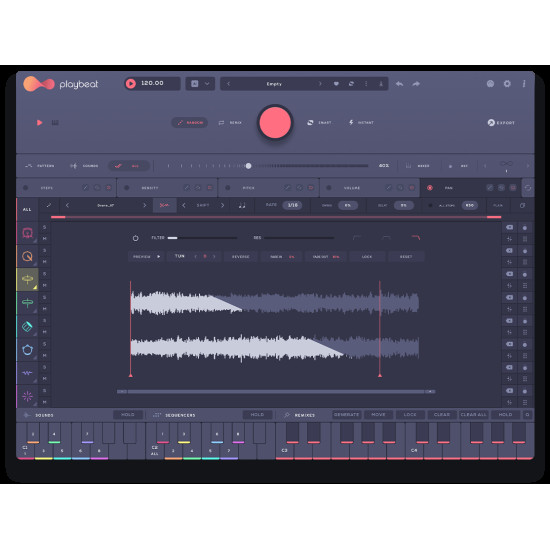Undo the last action
This screenshot has height=550, width=550.
point(400,84)
